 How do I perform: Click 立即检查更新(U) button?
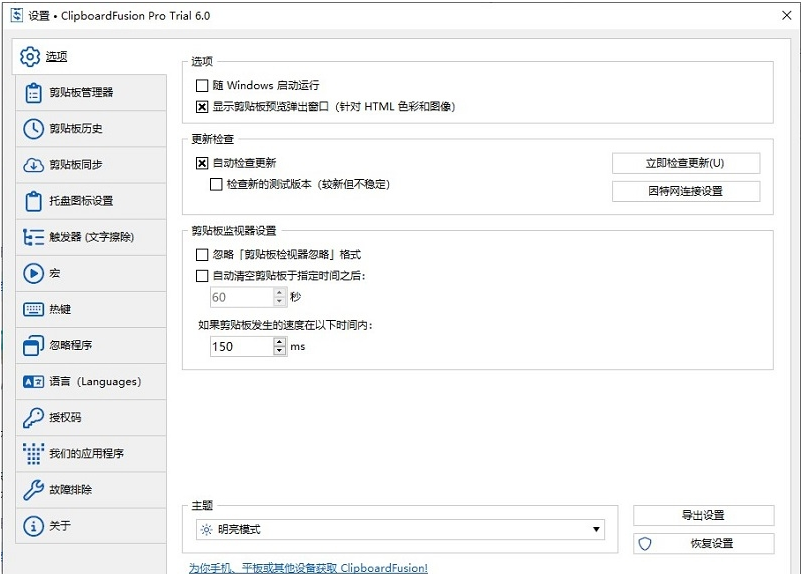point(686,163)
